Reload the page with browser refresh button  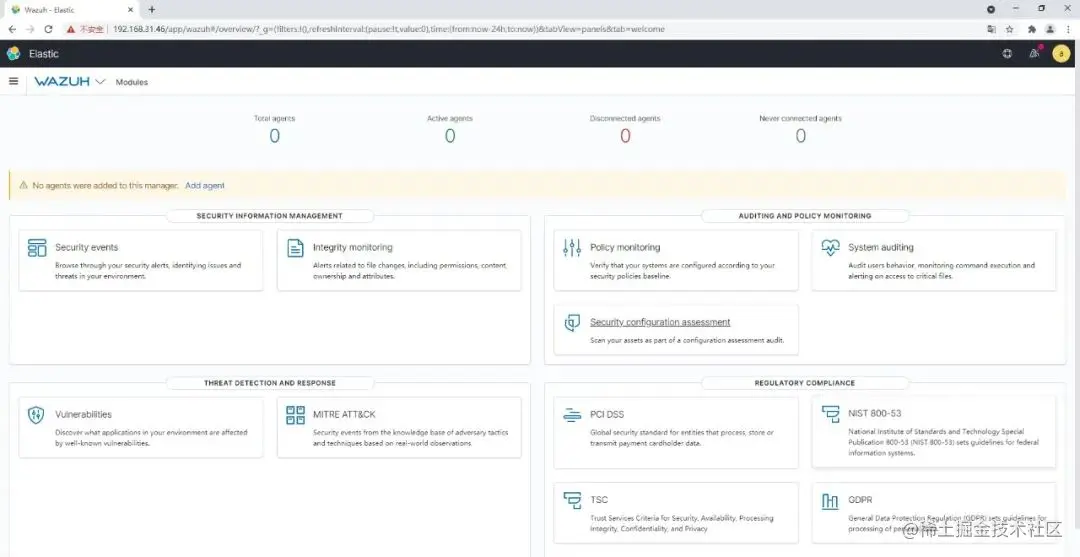[x=48, y=29]
